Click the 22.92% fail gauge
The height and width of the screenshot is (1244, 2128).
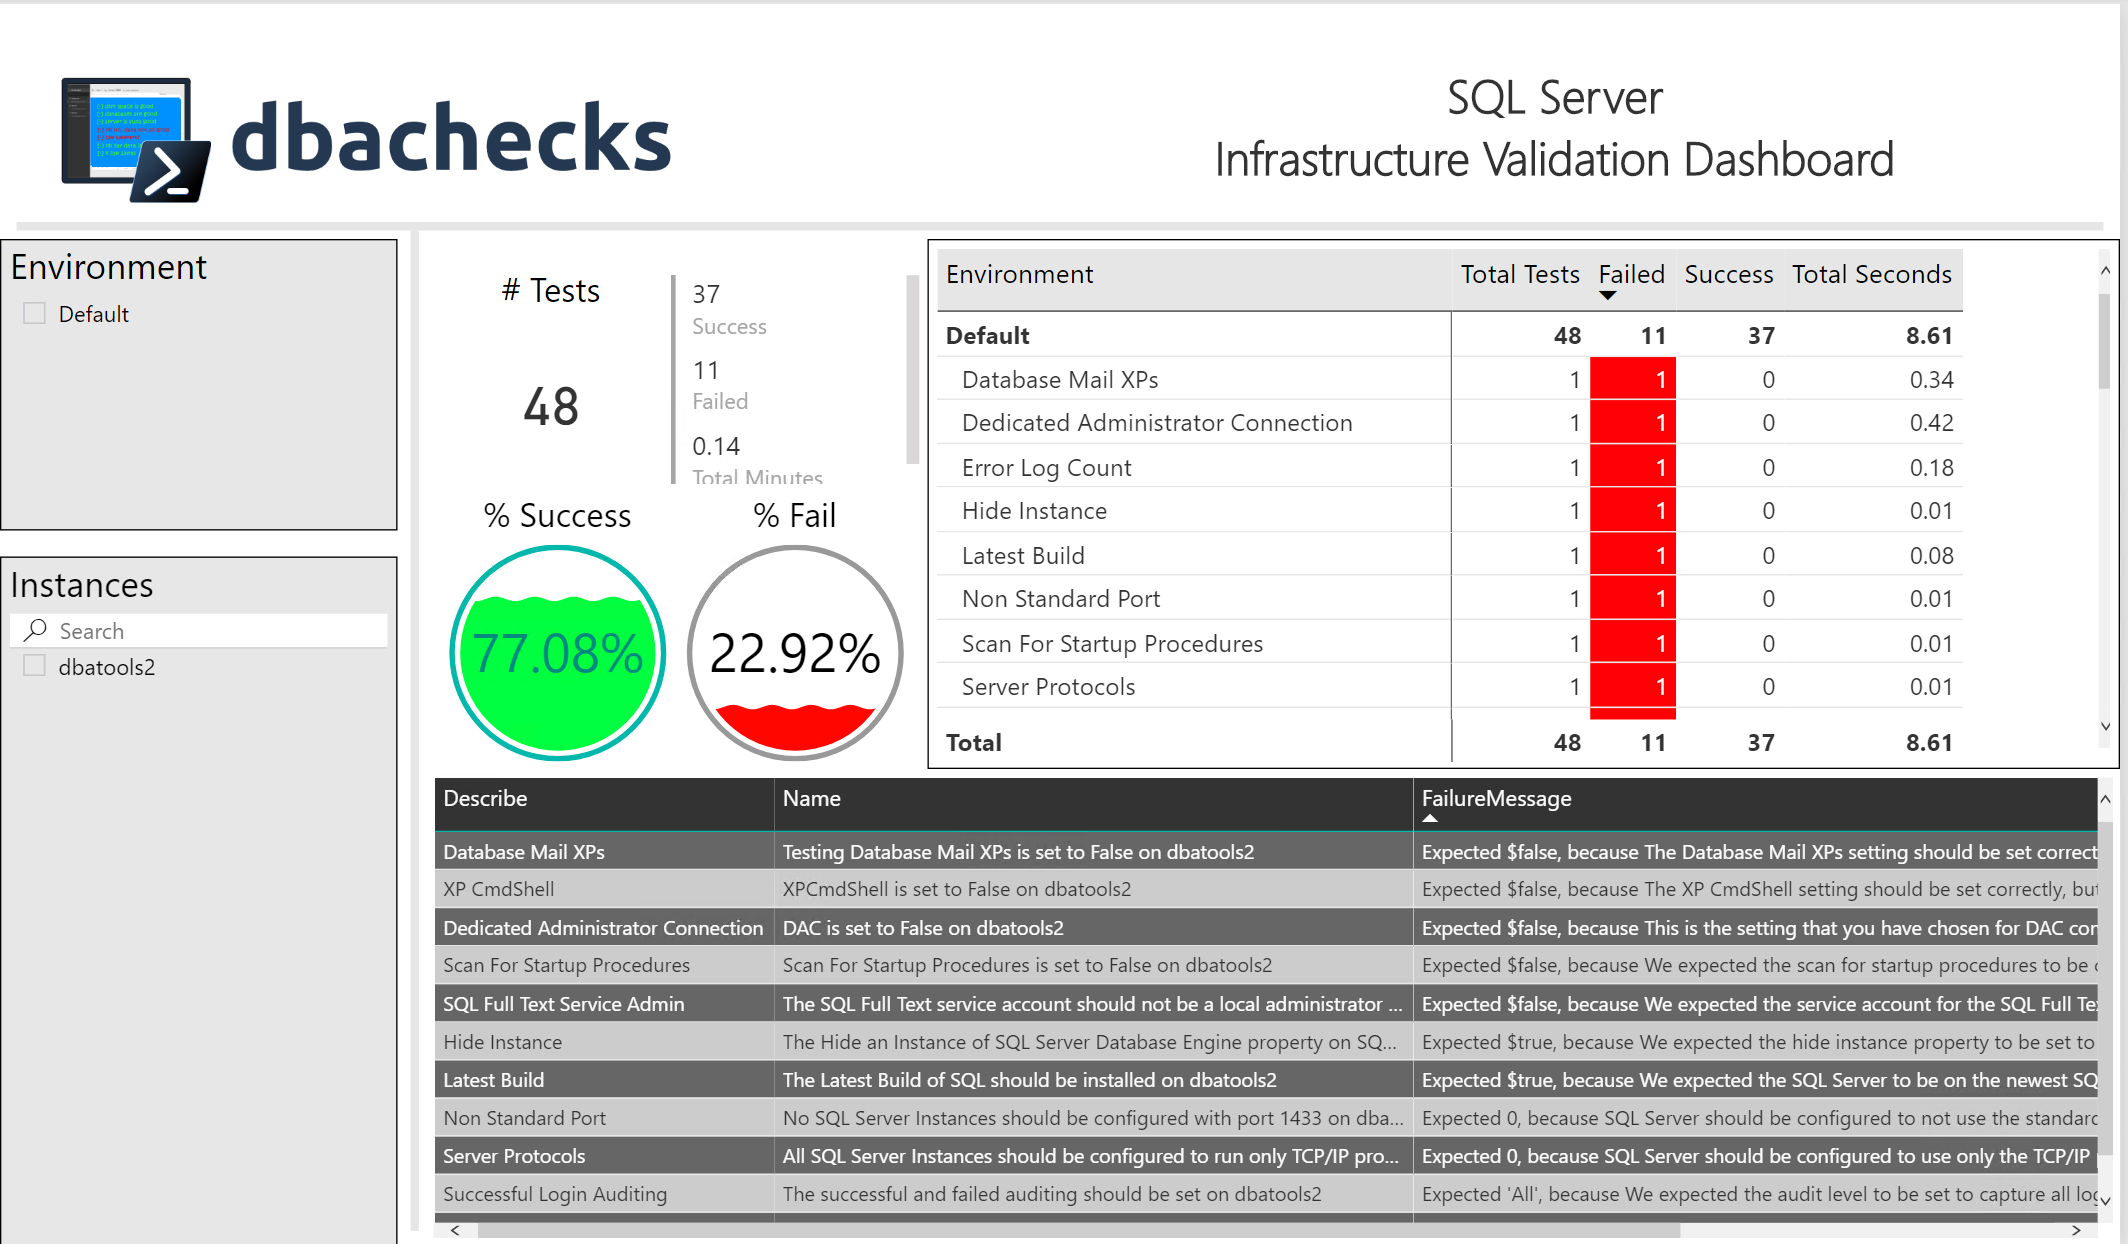[795, 653]
